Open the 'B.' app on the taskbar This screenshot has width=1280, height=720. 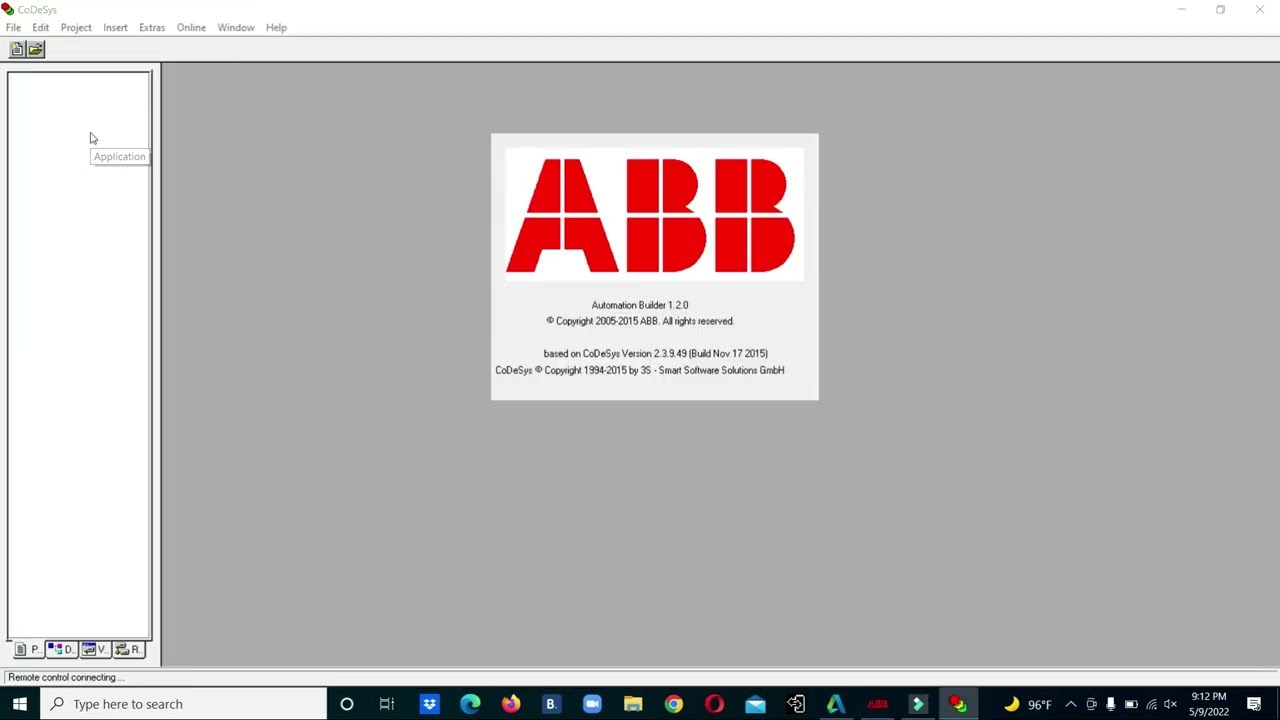click(551, 704)
